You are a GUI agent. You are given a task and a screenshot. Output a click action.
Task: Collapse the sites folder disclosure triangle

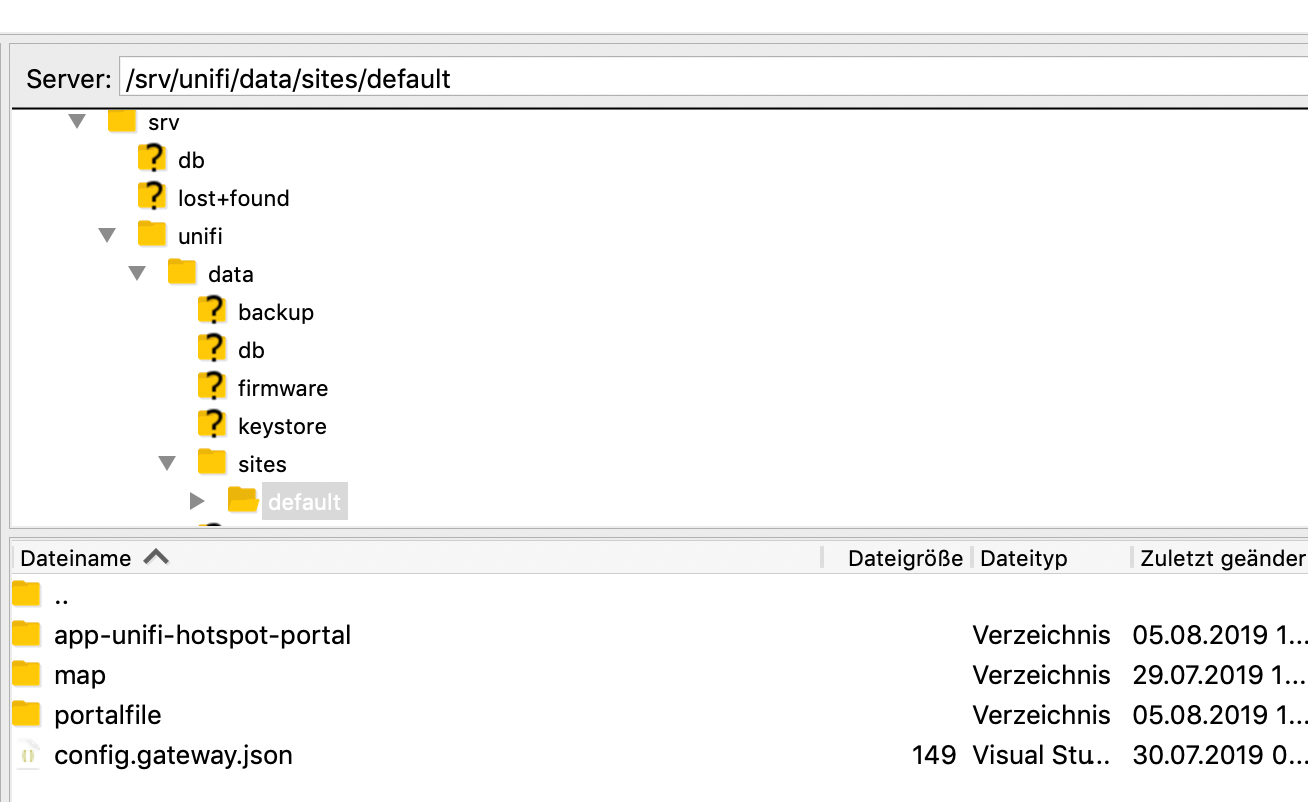167,464
